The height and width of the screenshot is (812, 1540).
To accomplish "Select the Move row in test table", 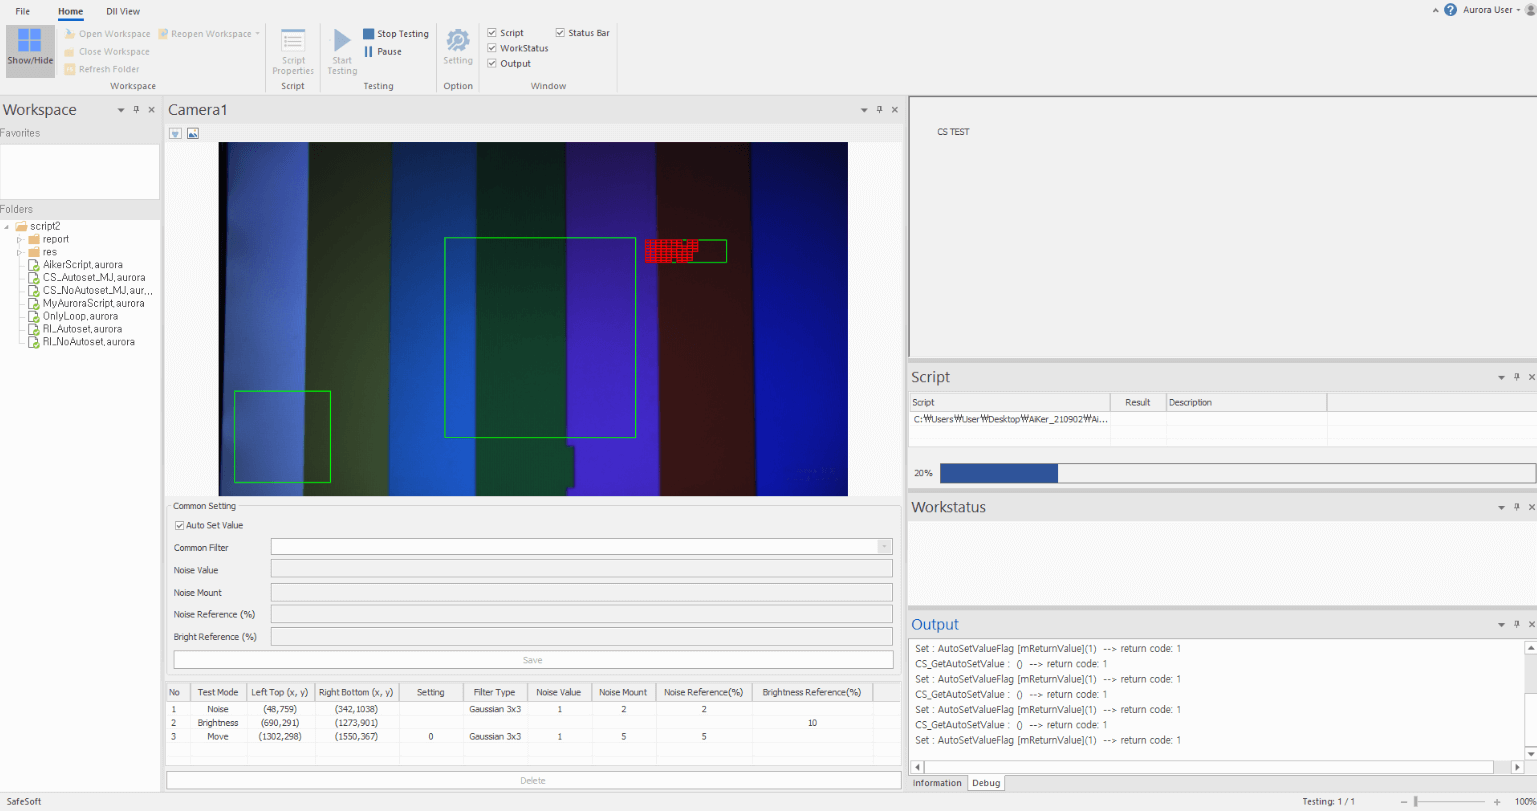I will [533, 736].
